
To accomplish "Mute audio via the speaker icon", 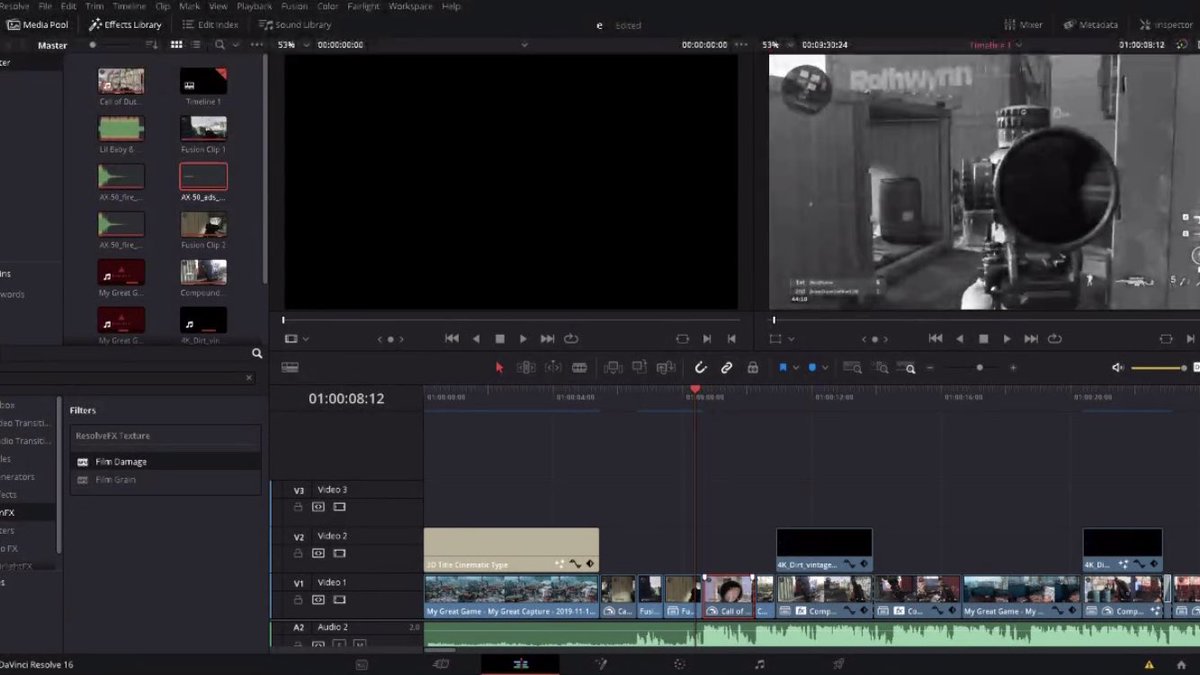I will [x=1118, y=368].
